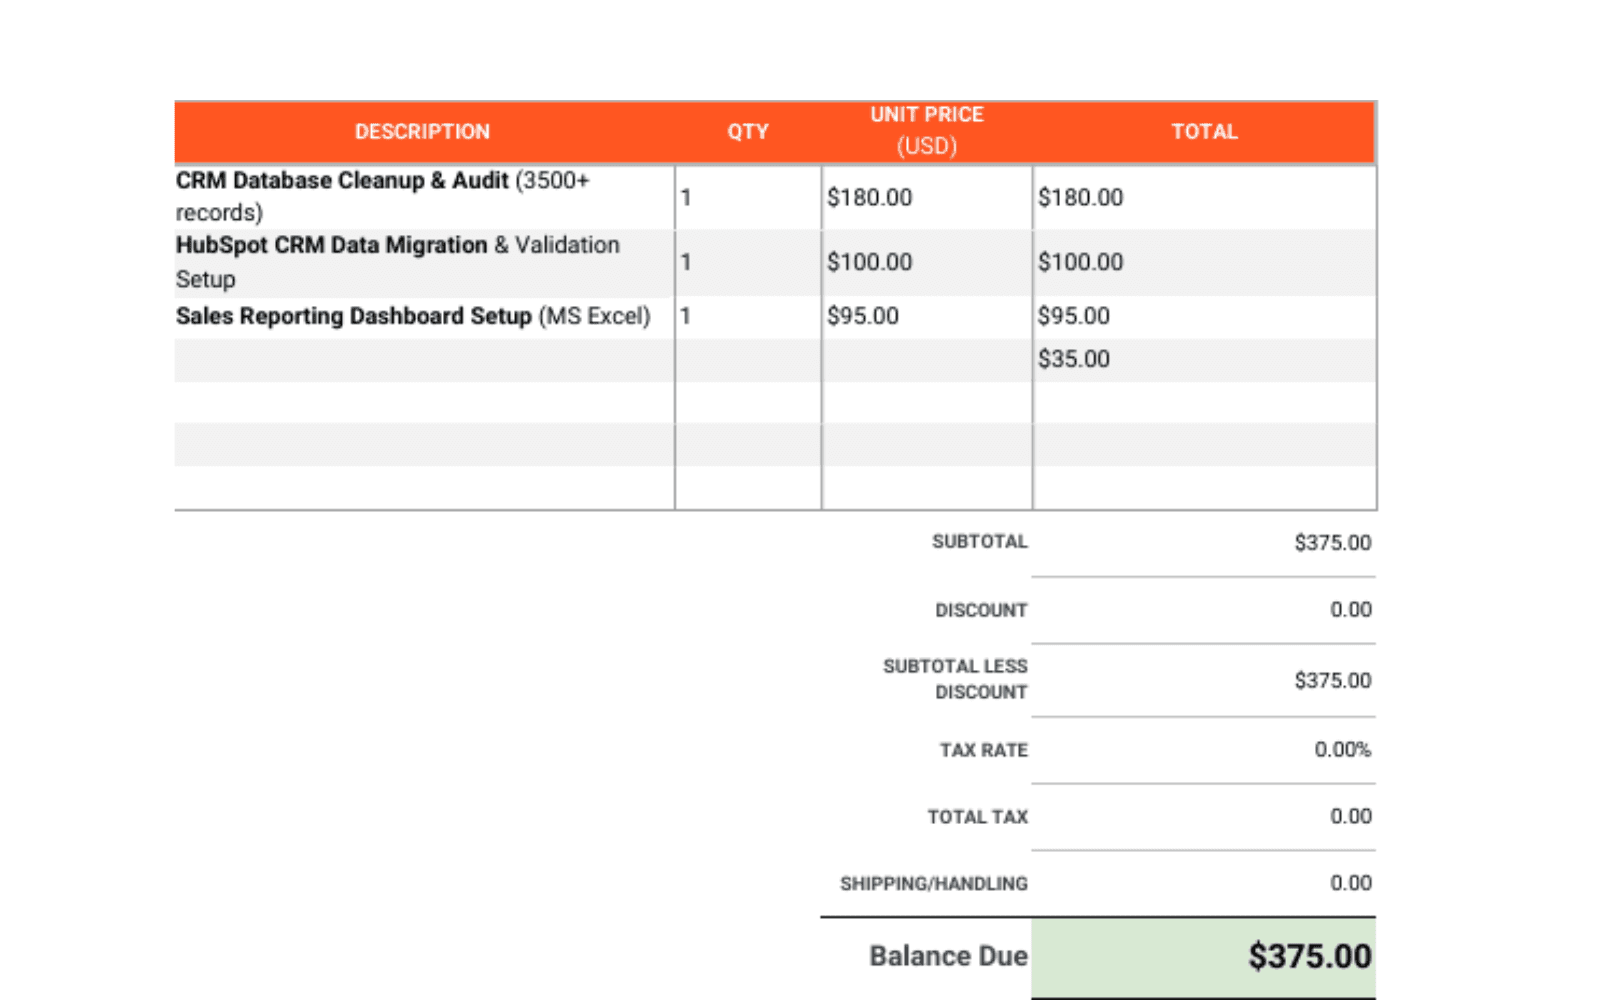This screenshot has width=1600, height=1000.
Task: Click the subtotal less discount value $375.00
Action: 1333,680
